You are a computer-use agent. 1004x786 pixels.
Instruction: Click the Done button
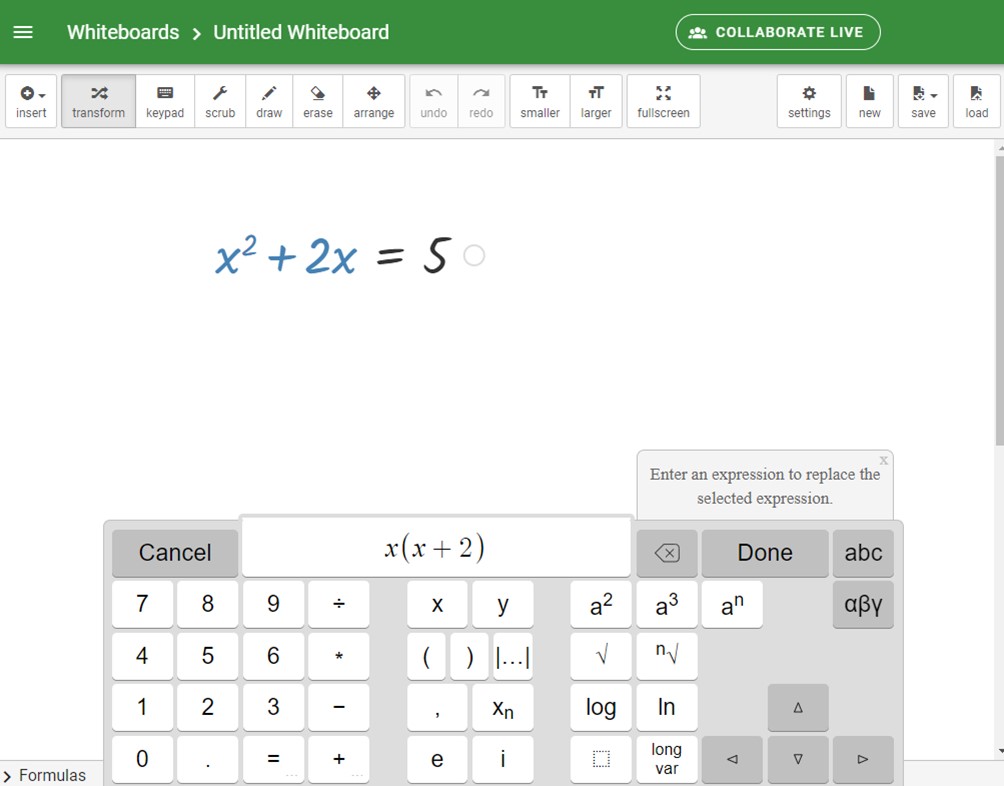764,553
